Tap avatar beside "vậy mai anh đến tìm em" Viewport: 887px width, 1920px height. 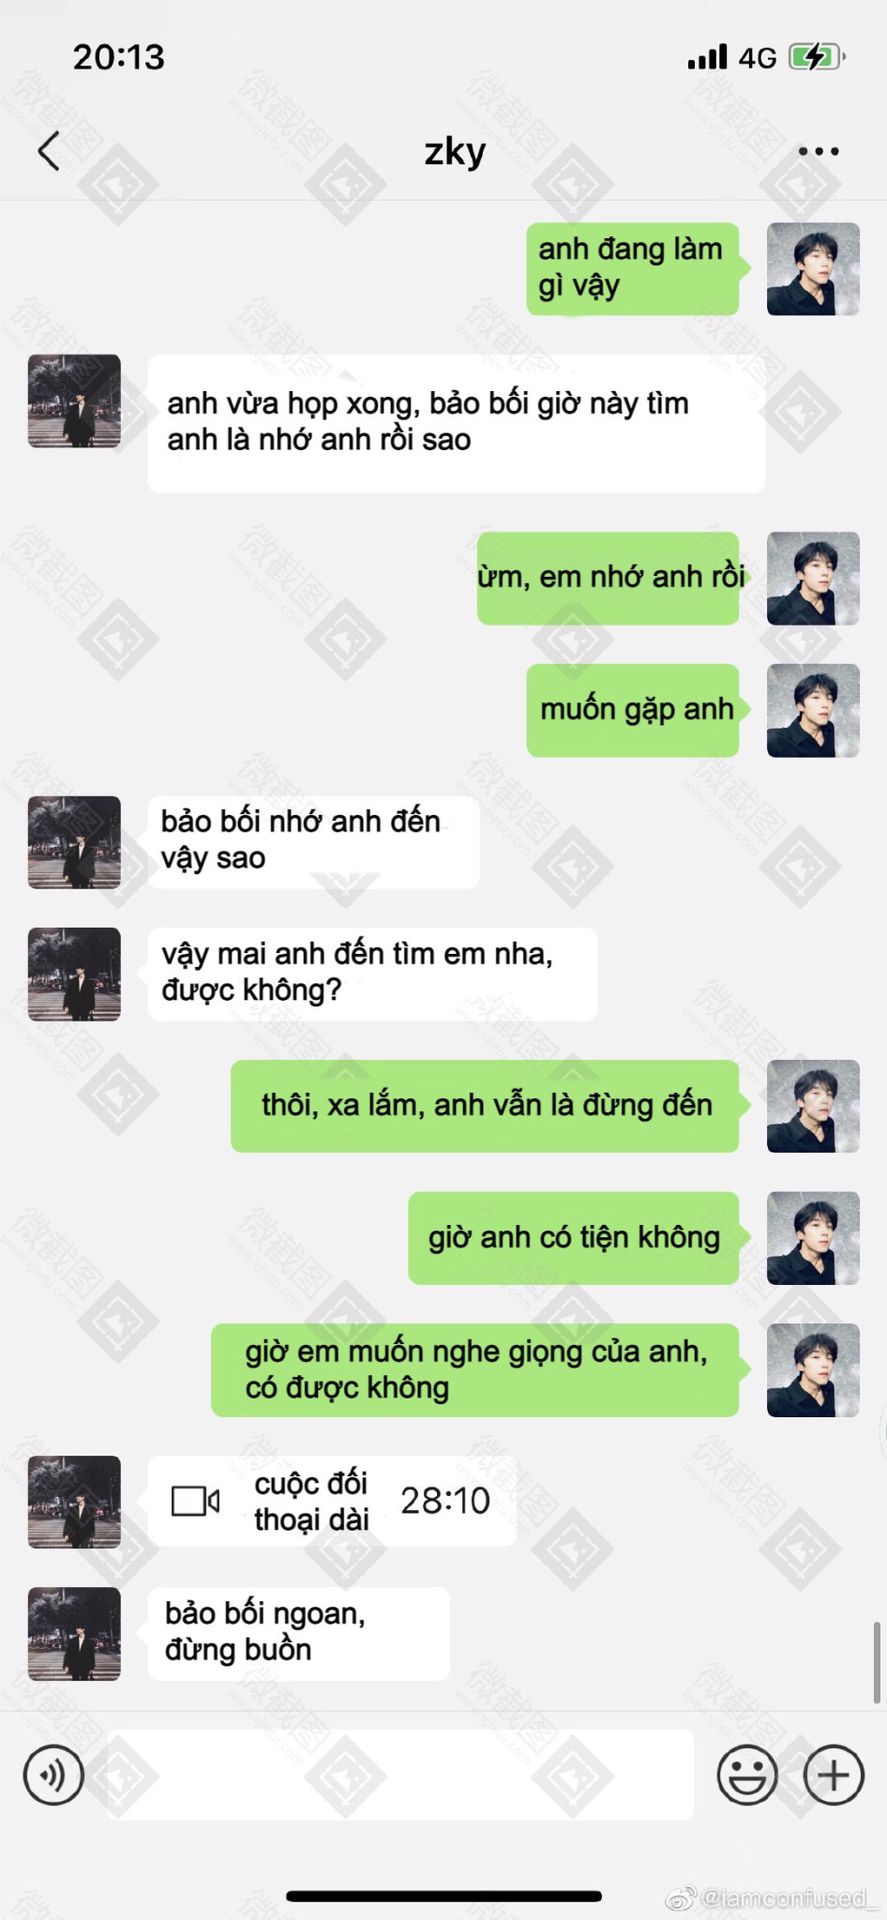point(74,974)
